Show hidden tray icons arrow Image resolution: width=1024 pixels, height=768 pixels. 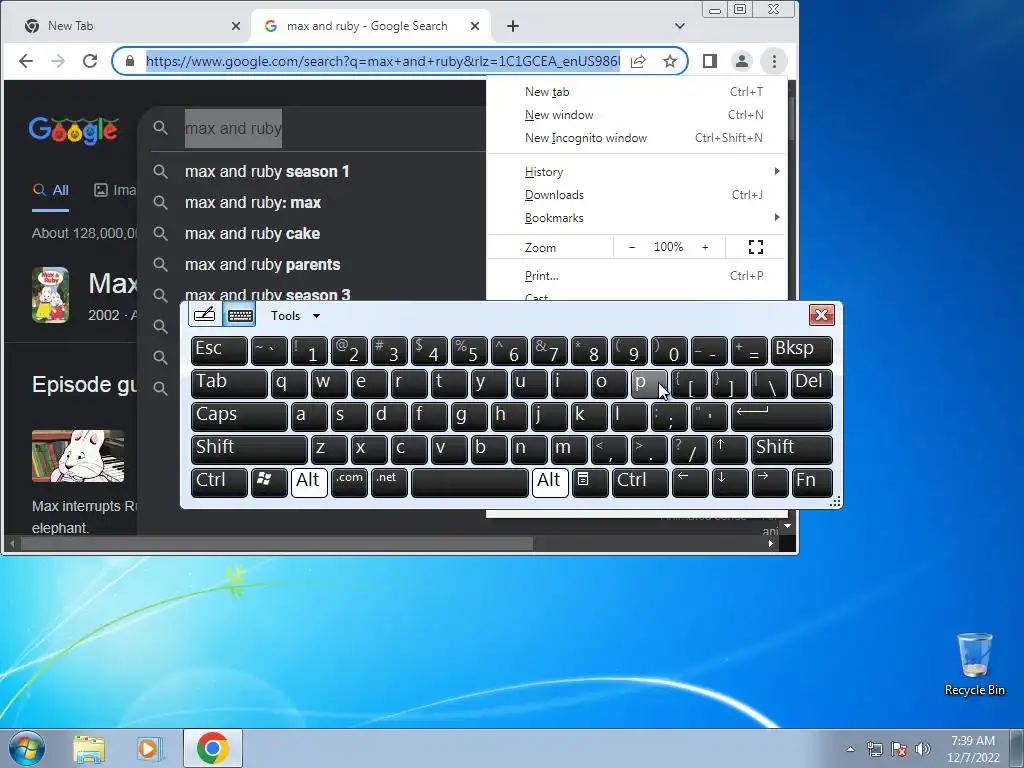tap(850, 749)
